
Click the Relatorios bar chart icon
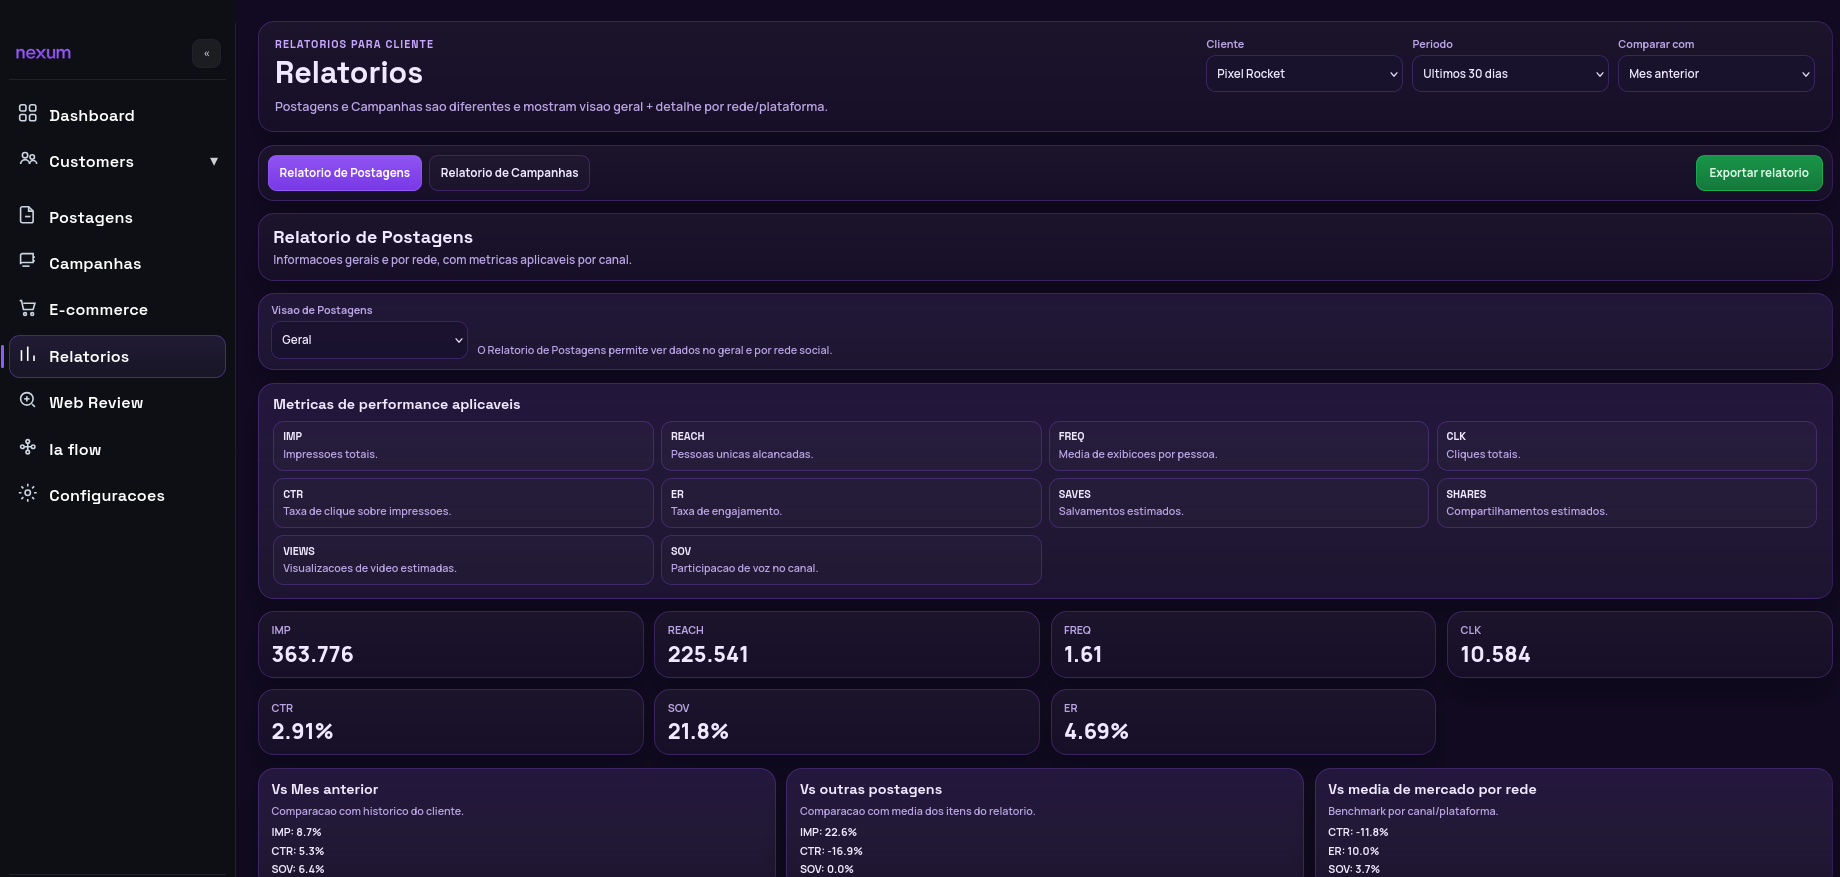(28, 355)
